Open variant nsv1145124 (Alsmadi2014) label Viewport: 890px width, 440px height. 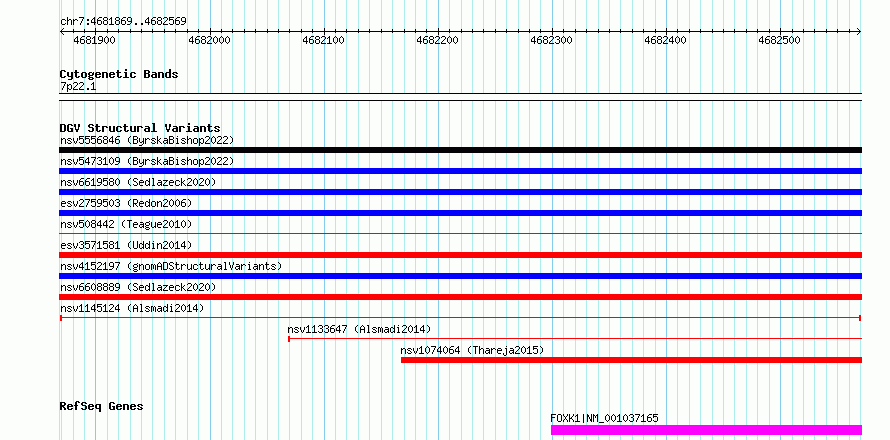click(x=132, y=308)
